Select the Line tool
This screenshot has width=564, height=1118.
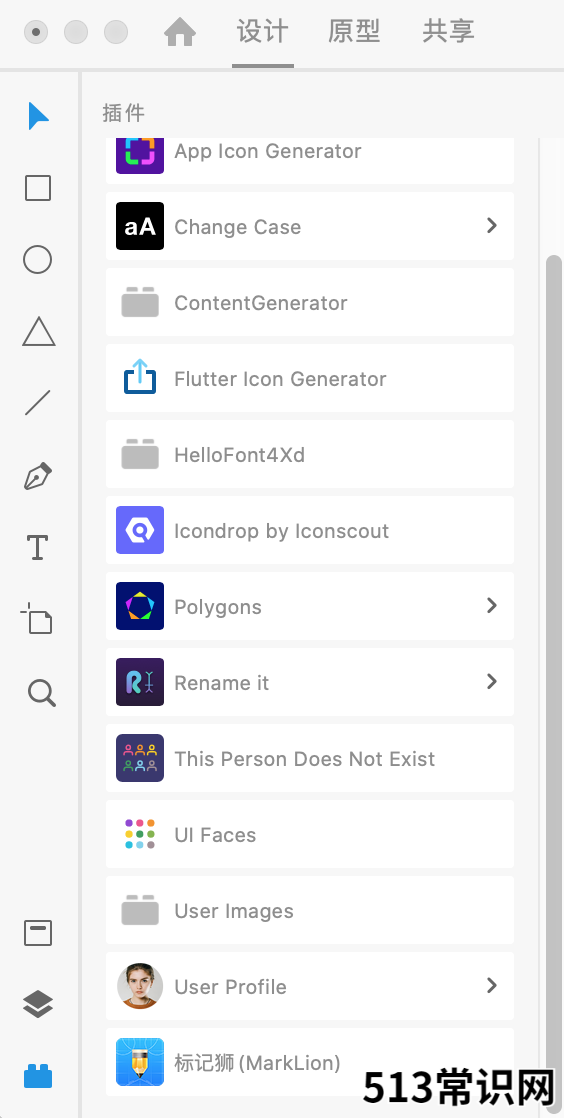coord(38,402)
